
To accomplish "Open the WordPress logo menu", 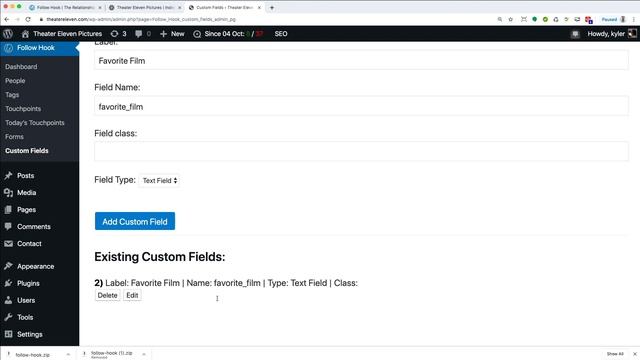I will click(8, 34).
